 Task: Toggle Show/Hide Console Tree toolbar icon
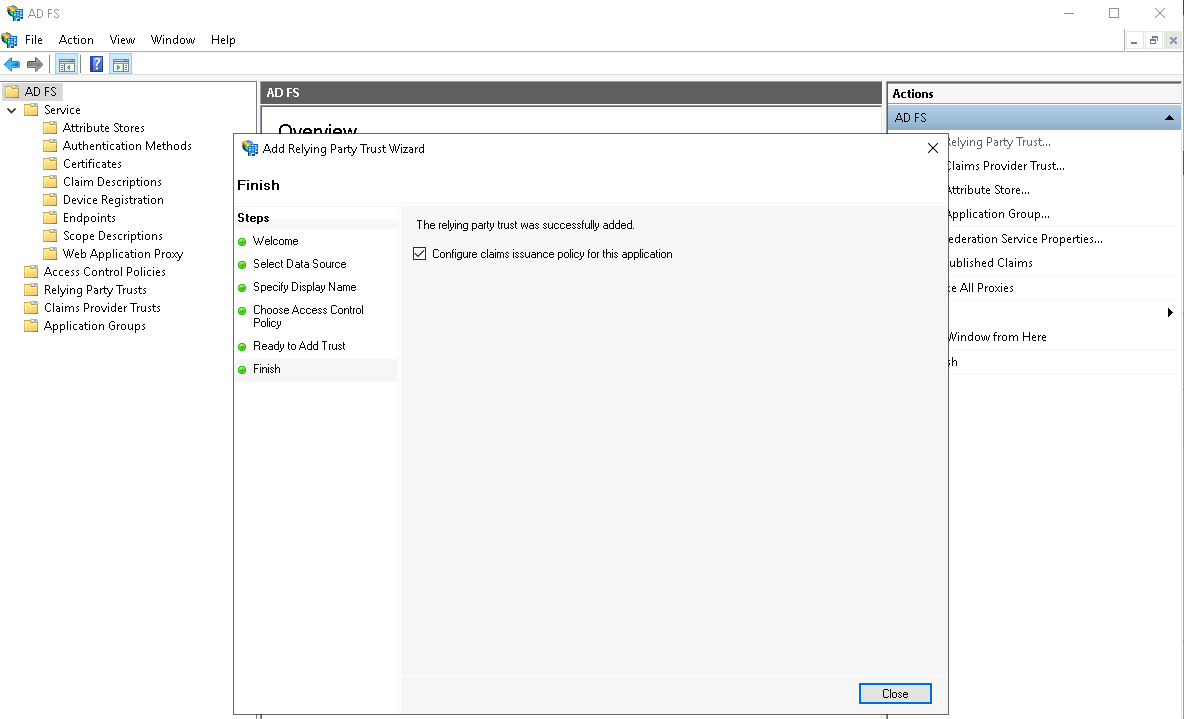67,65
